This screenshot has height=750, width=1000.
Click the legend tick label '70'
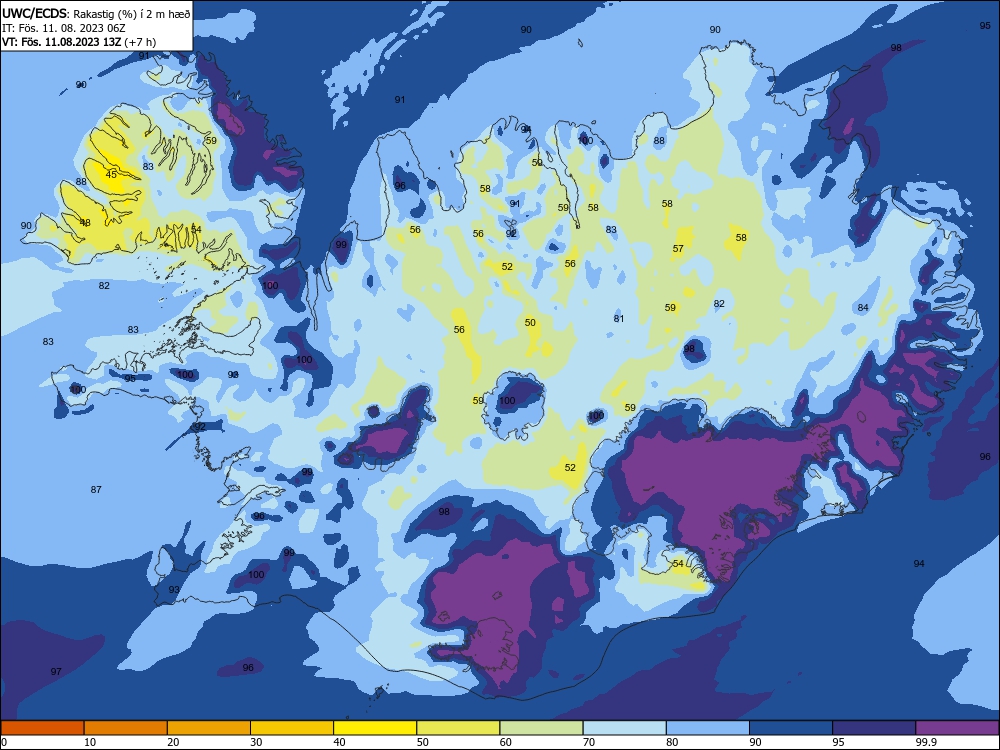589,742
